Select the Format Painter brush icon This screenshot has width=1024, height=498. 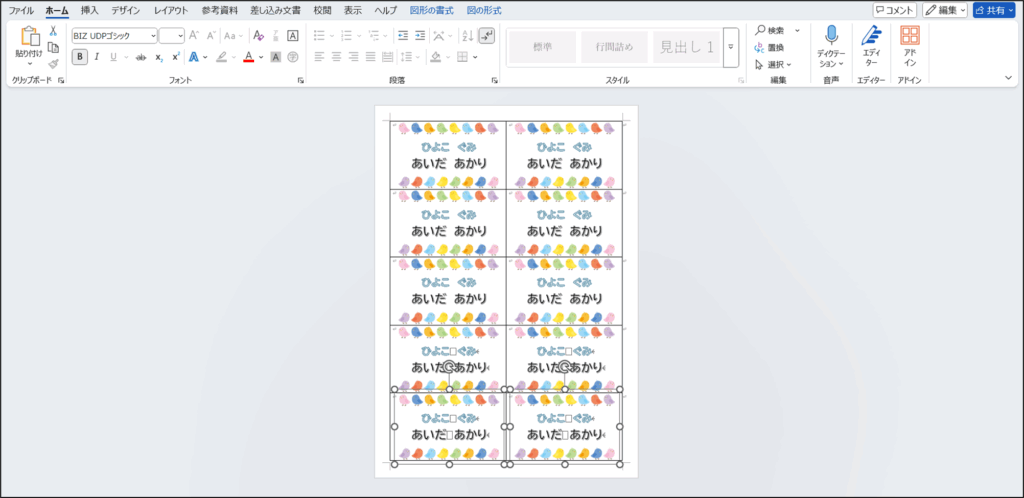[x=54, y=64]
